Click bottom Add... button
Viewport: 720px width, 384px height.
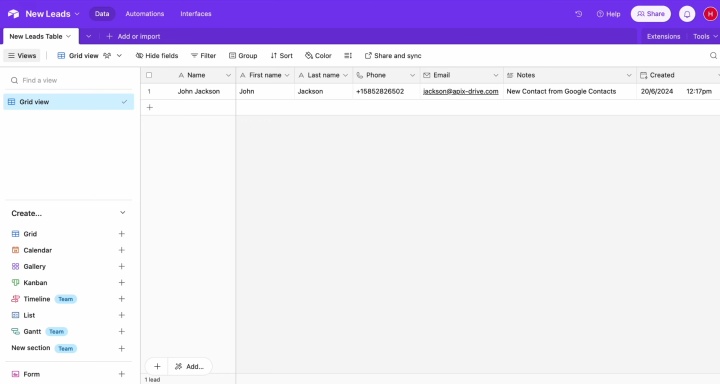tap(189, 367)
